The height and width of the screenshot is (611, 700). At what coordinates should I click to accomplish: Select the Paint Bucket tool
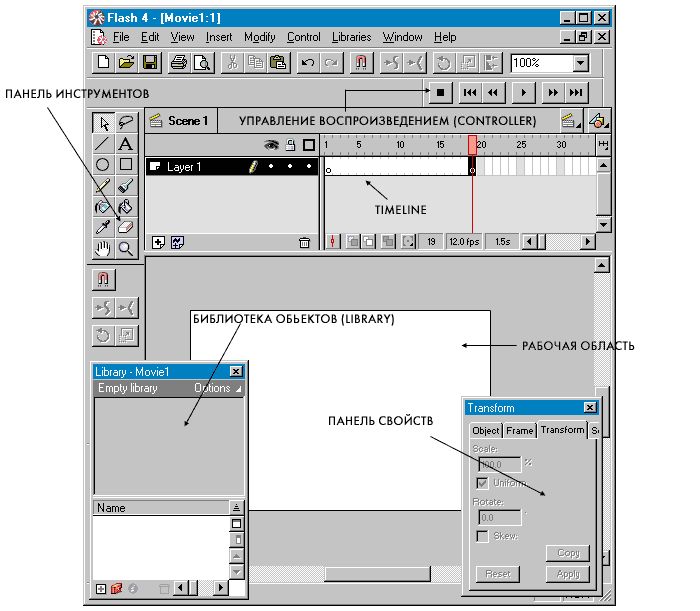126,207
